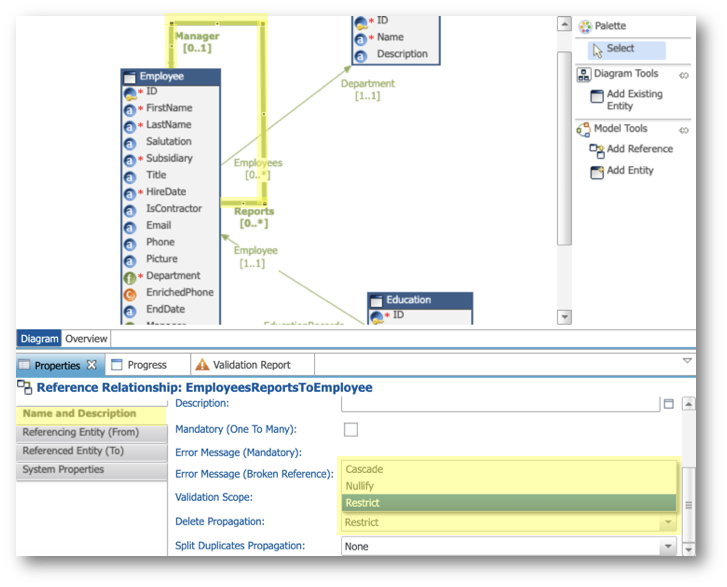
Task: Click the Palette icon in the panel header
Action: click(x=585, y=26)
